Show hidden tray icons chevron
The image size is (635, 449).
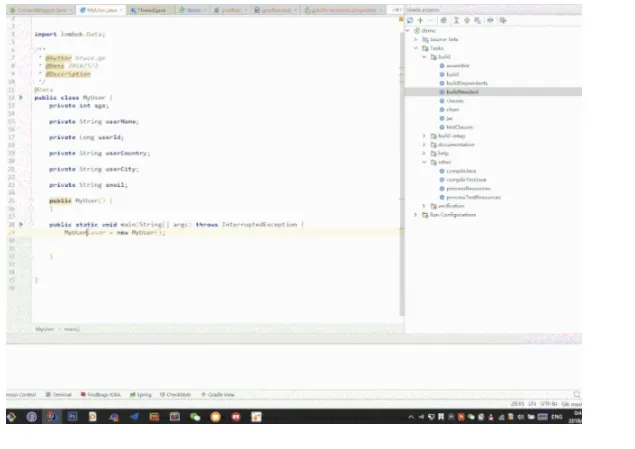click(411, 417)
